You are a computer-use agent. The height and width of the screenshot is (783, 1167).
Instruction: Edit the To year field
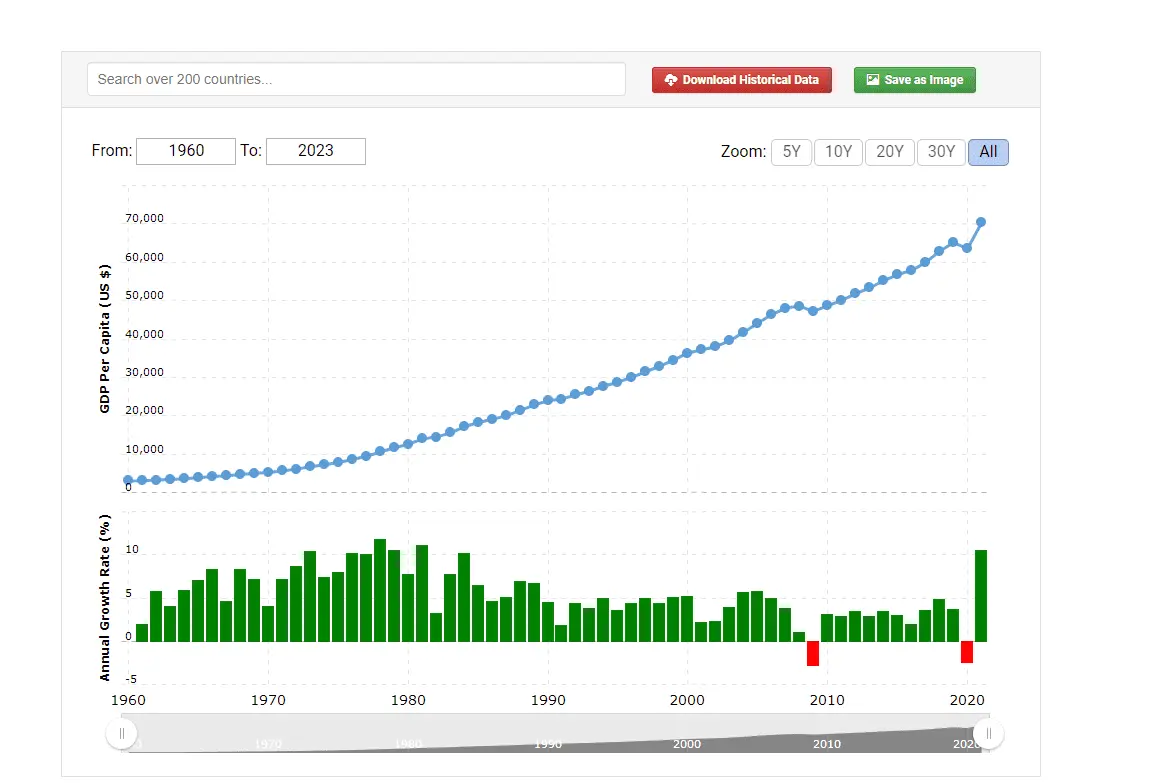tap(316, 151)
